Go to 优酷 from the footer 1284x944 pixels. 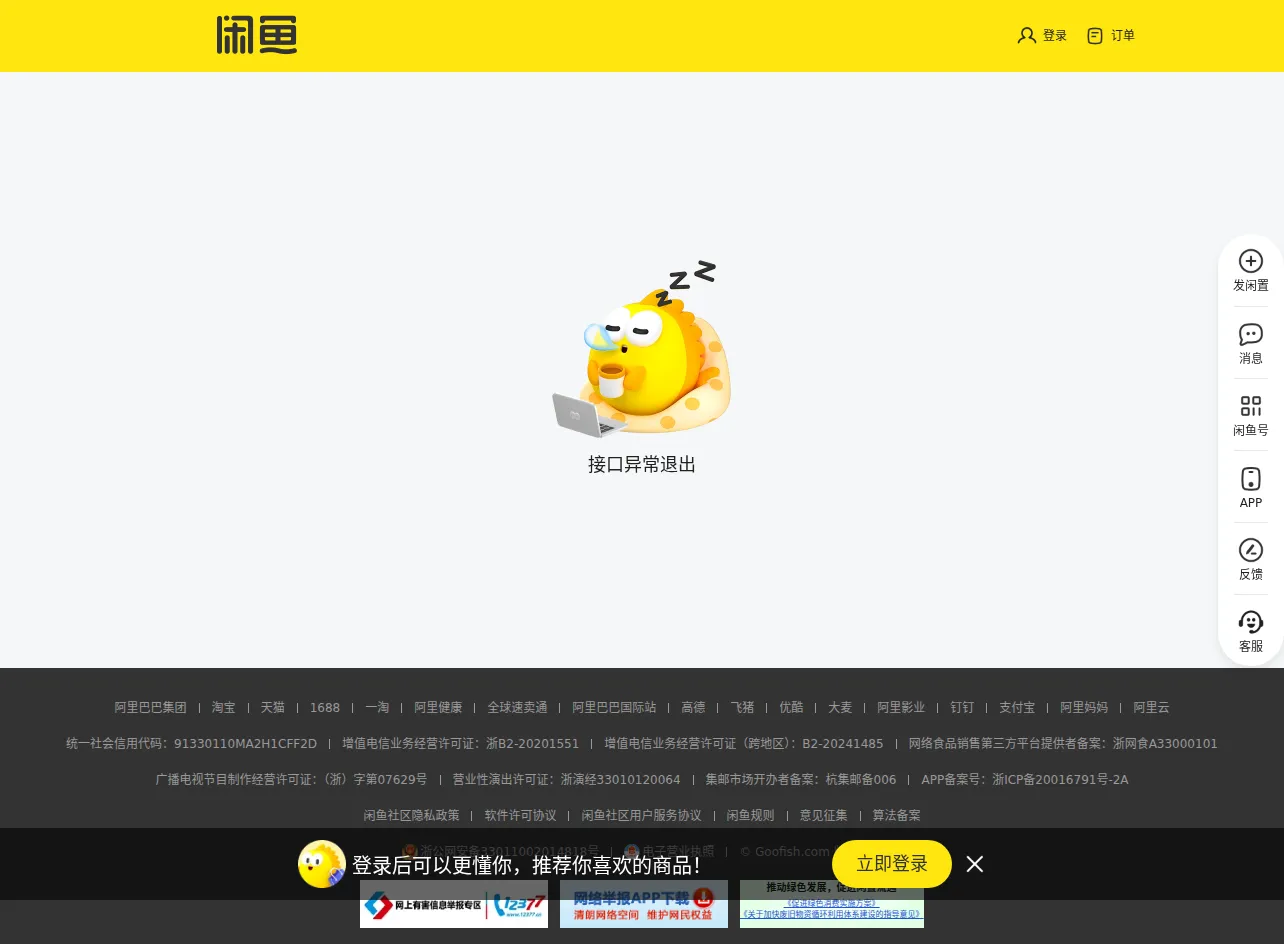(791, 707)
